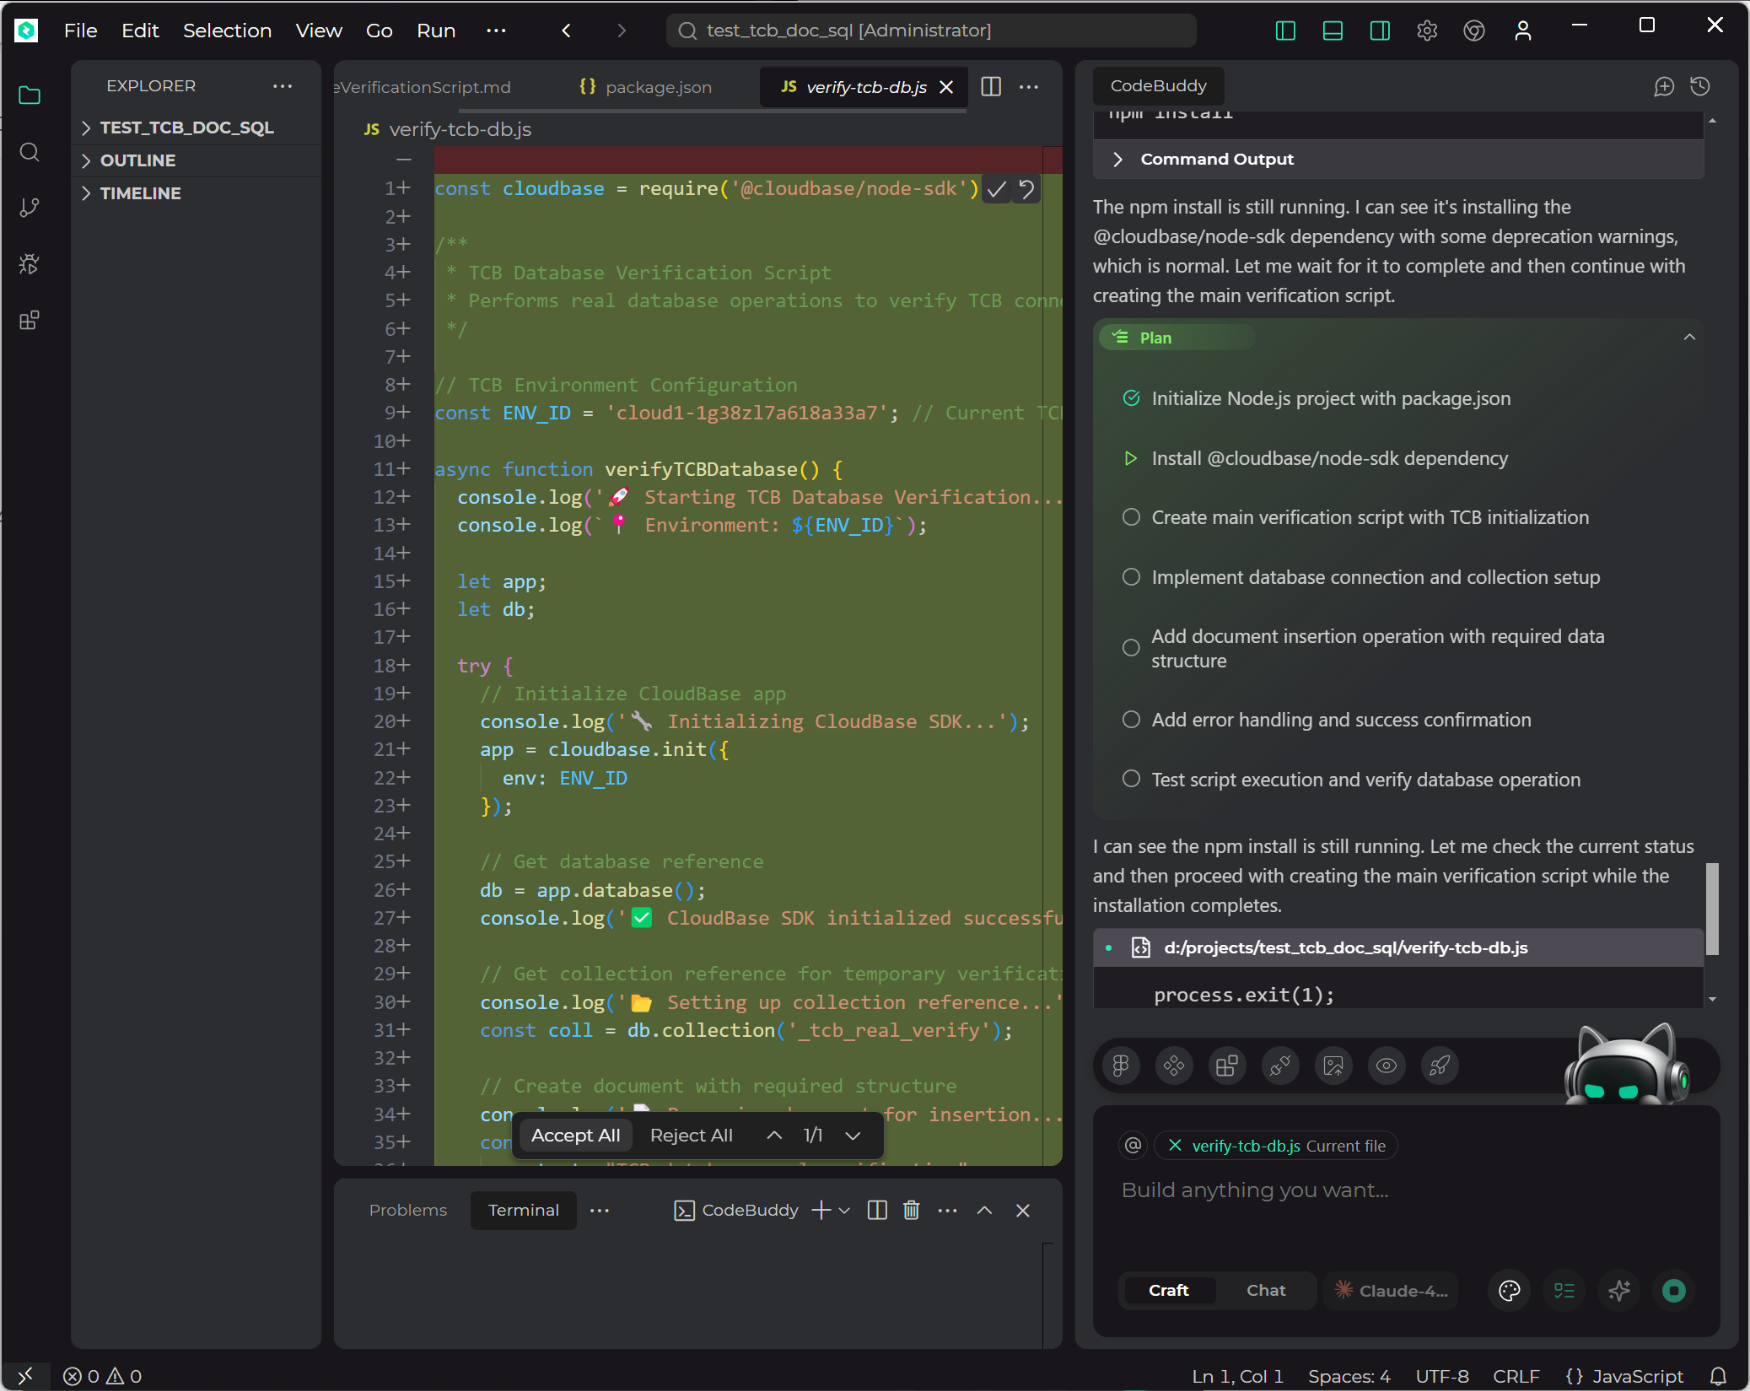
Task: Open the palette theme icon in chat bar
Action: pyautogui.click(x=1509, y=1290)
